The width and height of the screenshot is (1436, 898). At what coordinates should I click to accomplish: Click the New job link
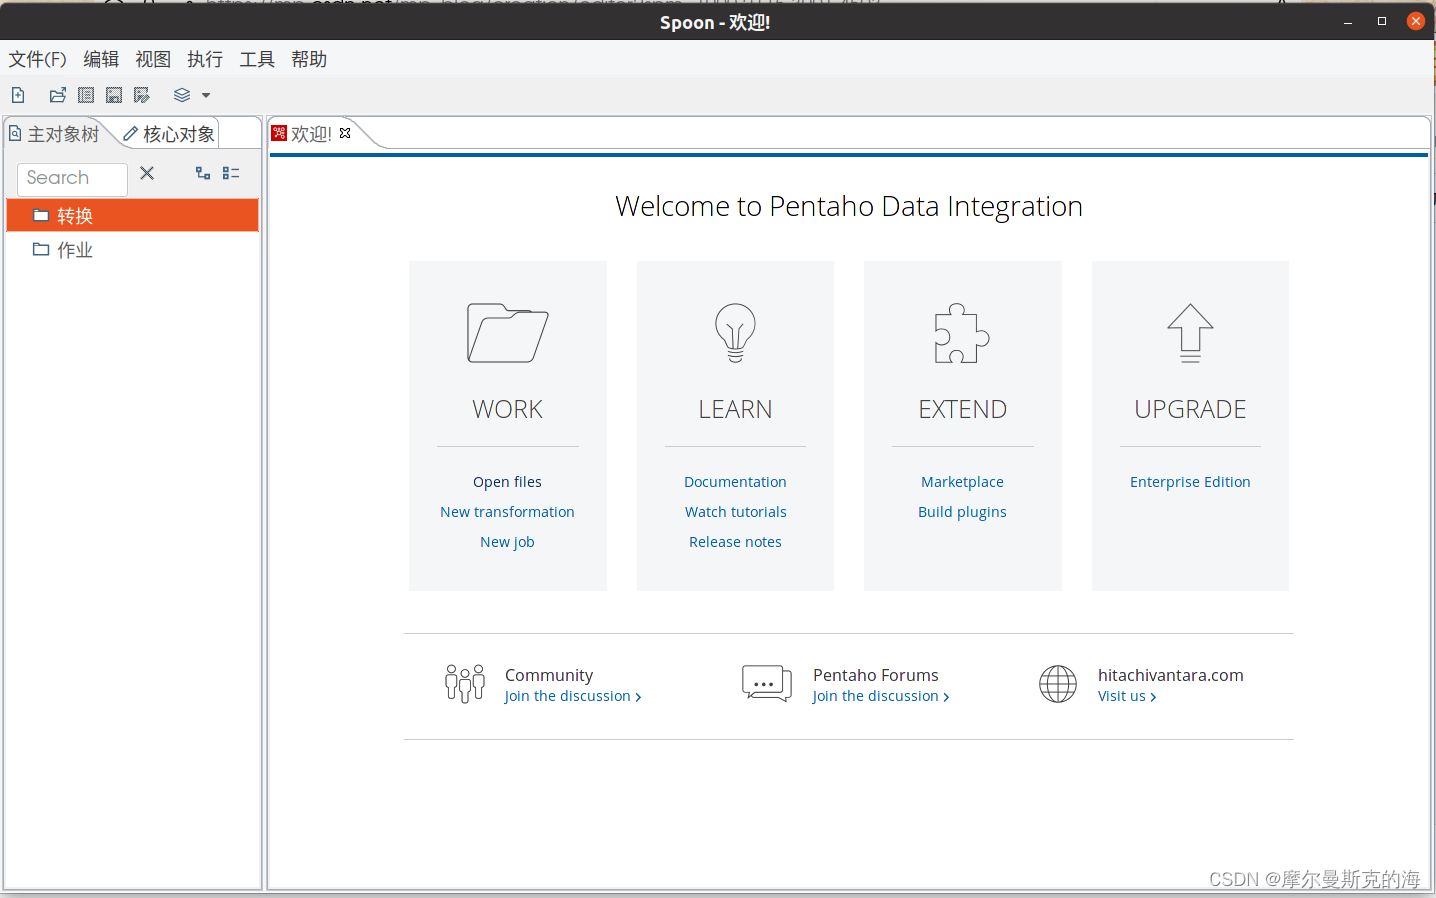pyautogui.click(x=507, y=542)
